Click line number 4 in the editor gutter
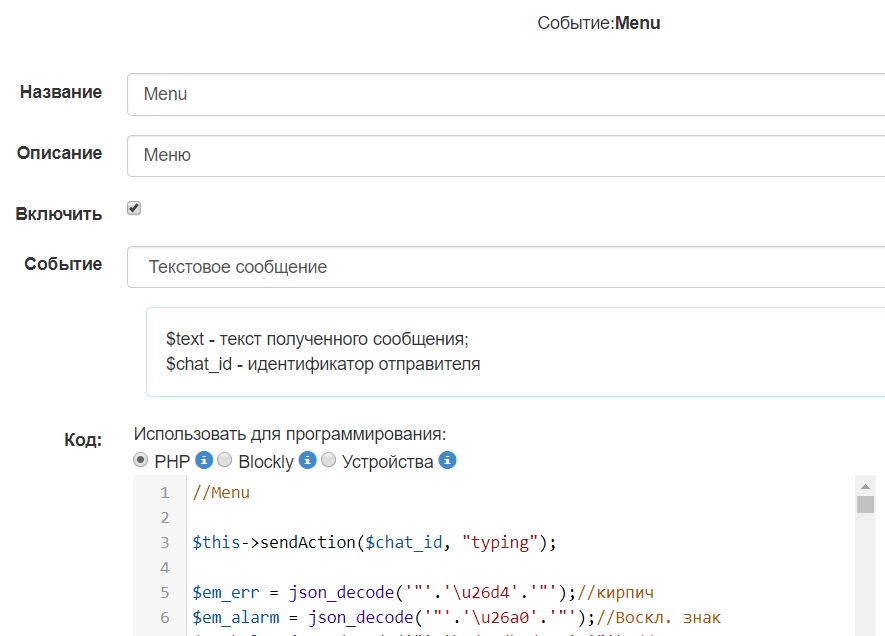Screen dimensions: 885x636 point(165,567)
